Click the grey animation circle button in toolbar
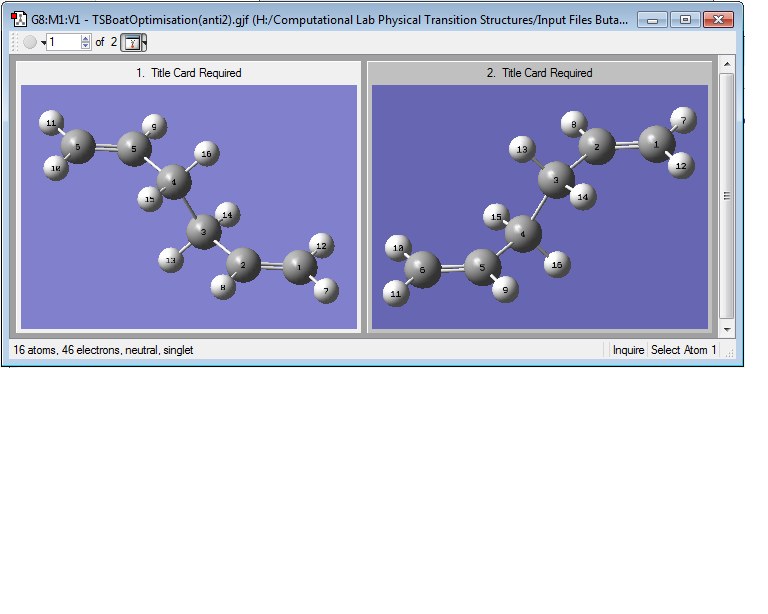Viewport: 768px width, 614px height. coord(30,43)
